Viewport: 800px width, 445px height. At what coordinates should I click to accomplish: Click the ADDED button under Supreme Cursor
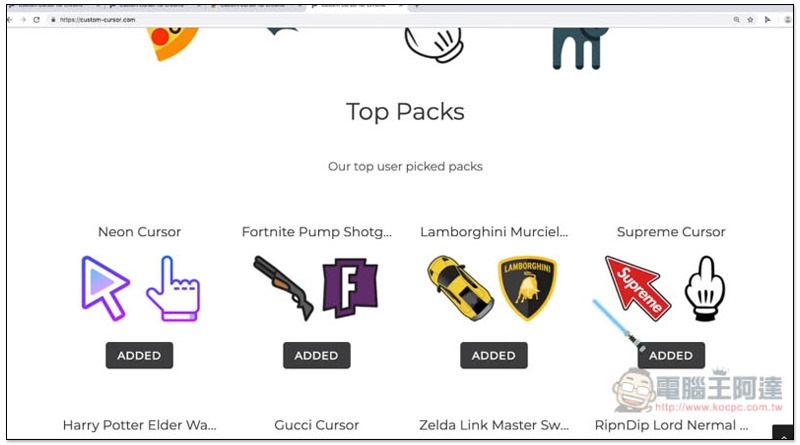671,355
